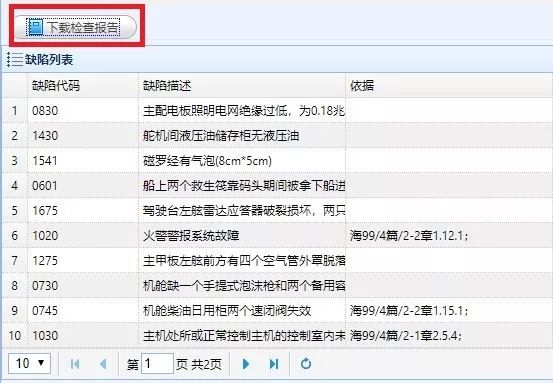Image resolution: width=553 pixels, height=383 pixels.
Task: Click the page number input field
Action: click(x=157, y=363)
